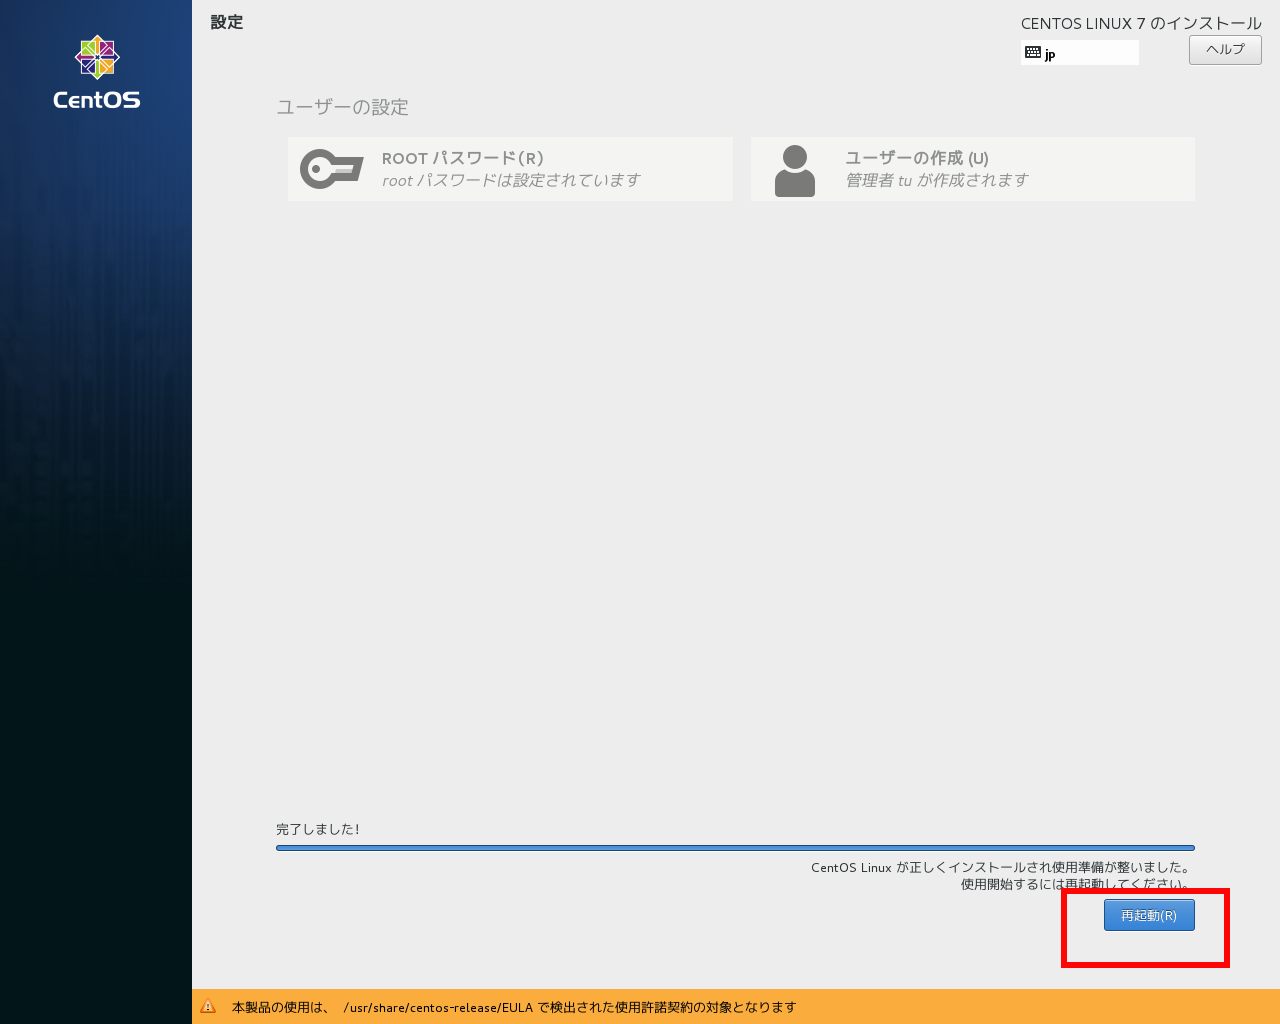Screen dimensions: 1280x1024
Task: Click the CentOS pinwheel logo in sidebar
Action: point(97,58)
